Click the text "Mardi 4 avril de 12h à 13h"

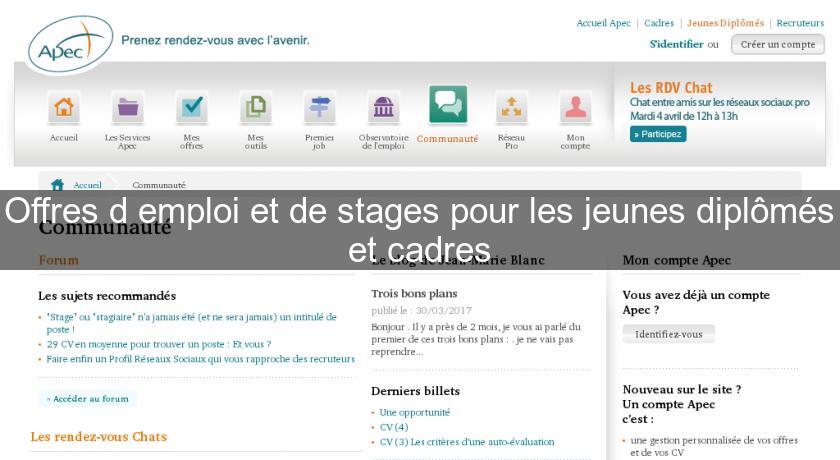point(684,116)
